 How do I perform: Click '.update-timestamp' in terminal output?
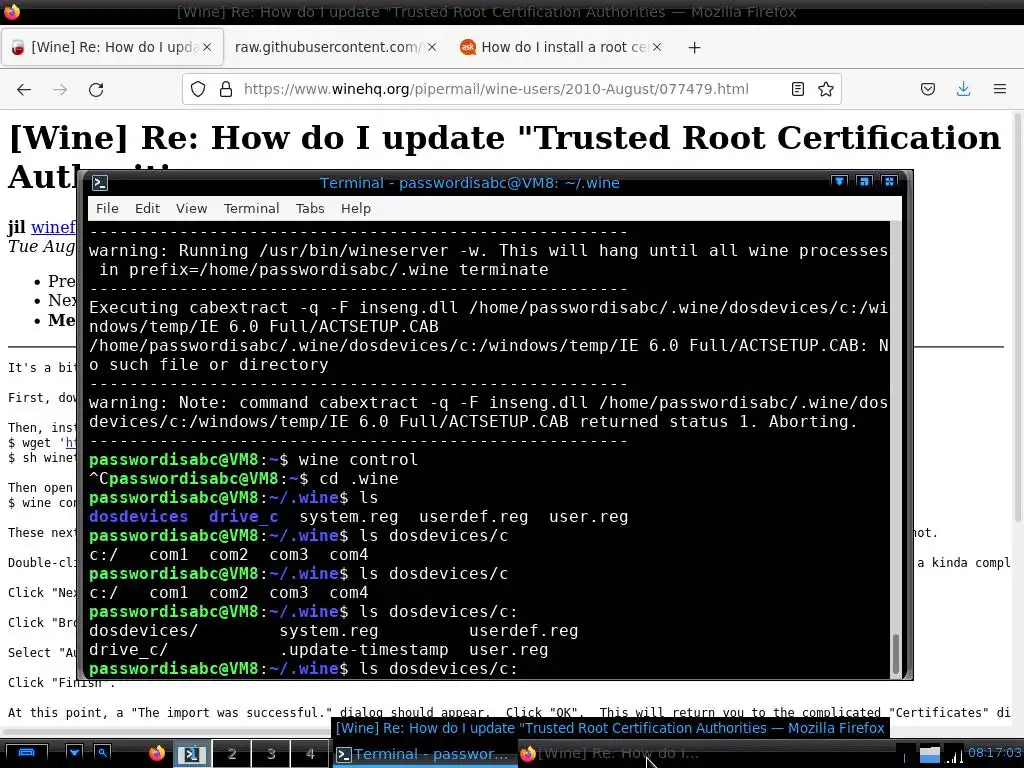pyautogui.click(x=364, y=650)
